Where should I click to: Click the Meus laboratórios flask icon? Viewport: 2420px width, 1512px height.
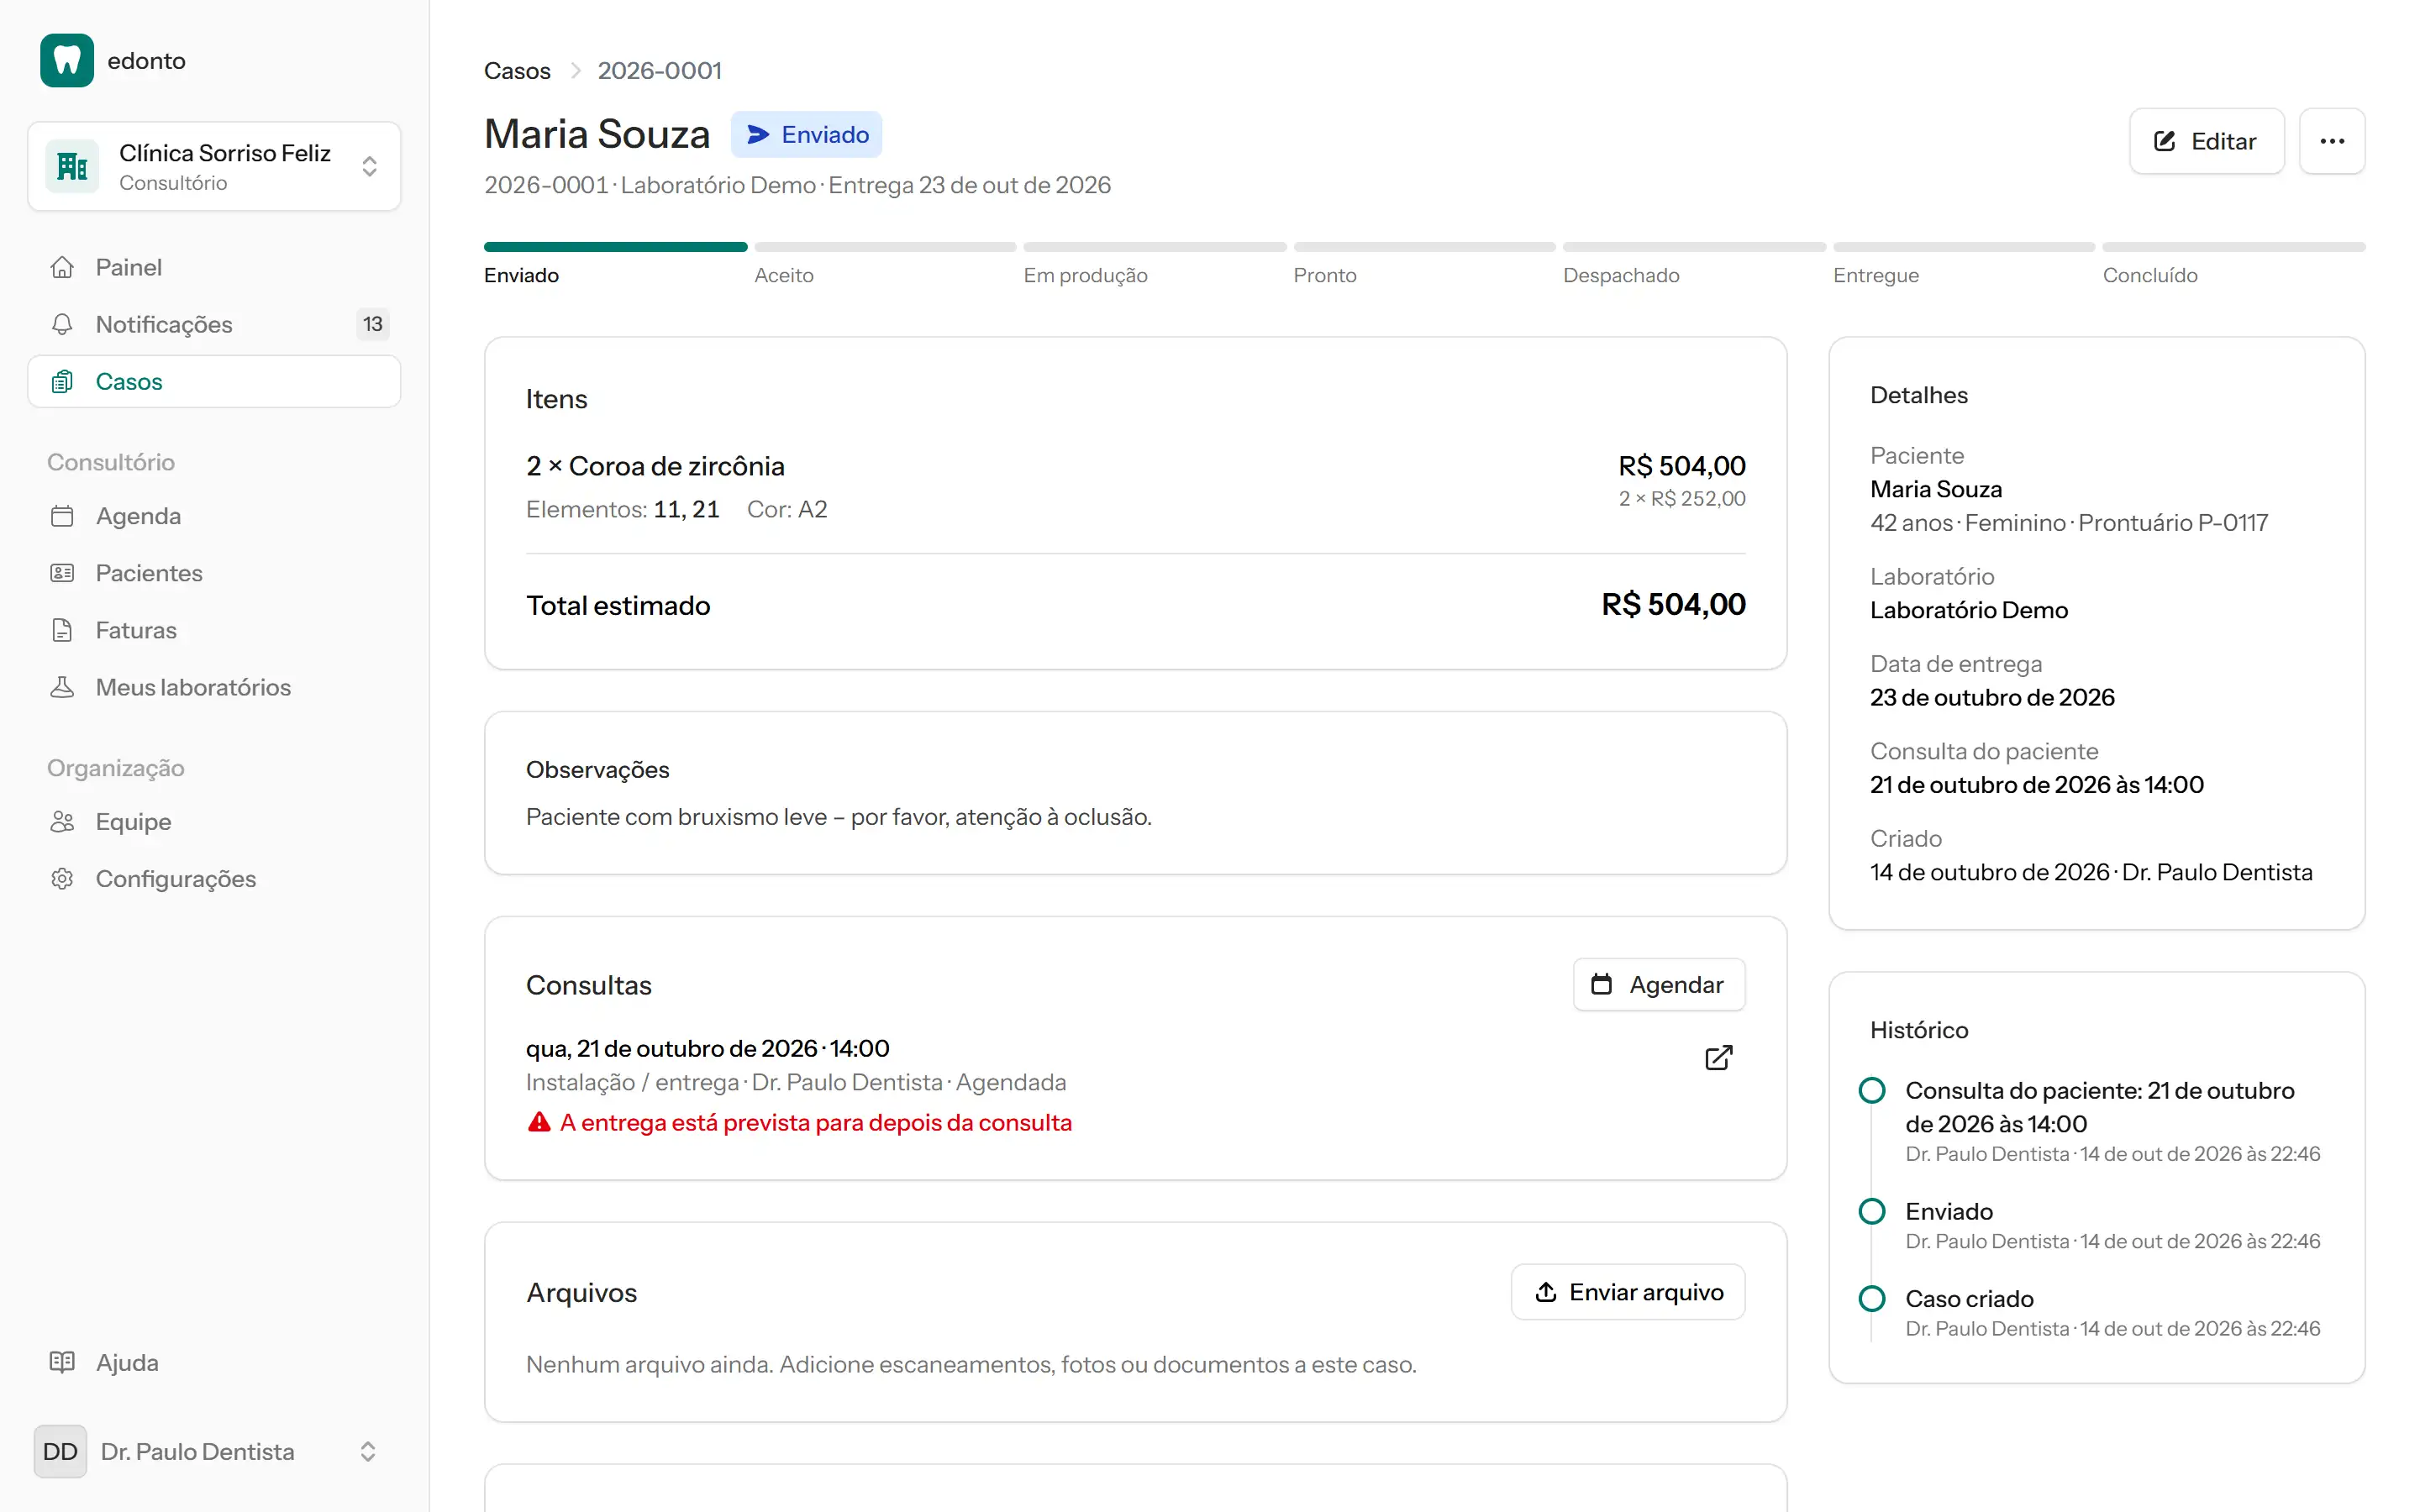click(x=62, y=687)
